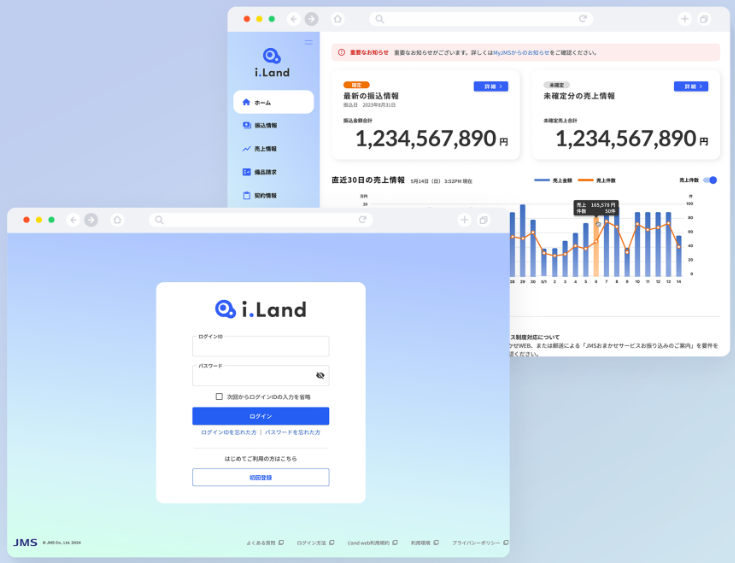Click the パスワード input field
Screen dimensions: 735x563
261,375
